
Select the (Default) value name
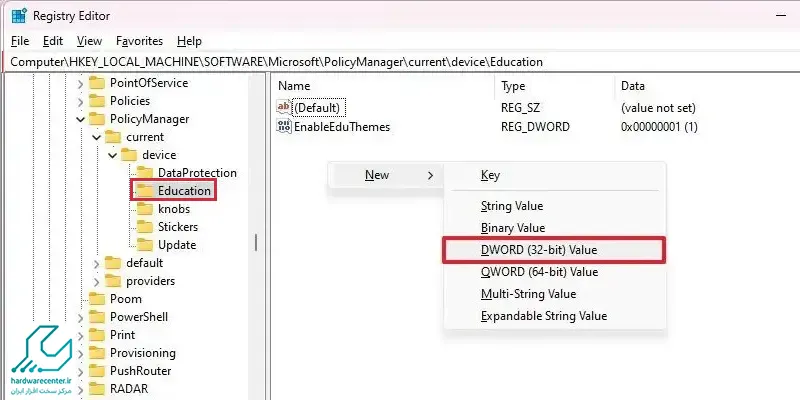[x=317, y=108]
